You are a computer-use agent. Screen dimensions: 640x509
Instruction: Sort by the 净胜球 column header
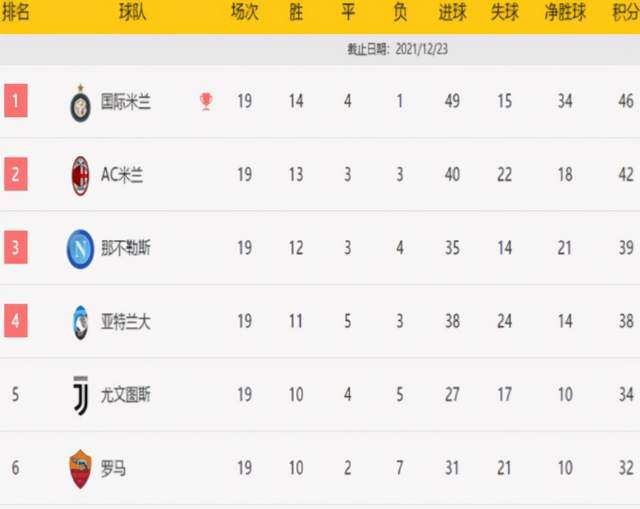pos(565,12)
